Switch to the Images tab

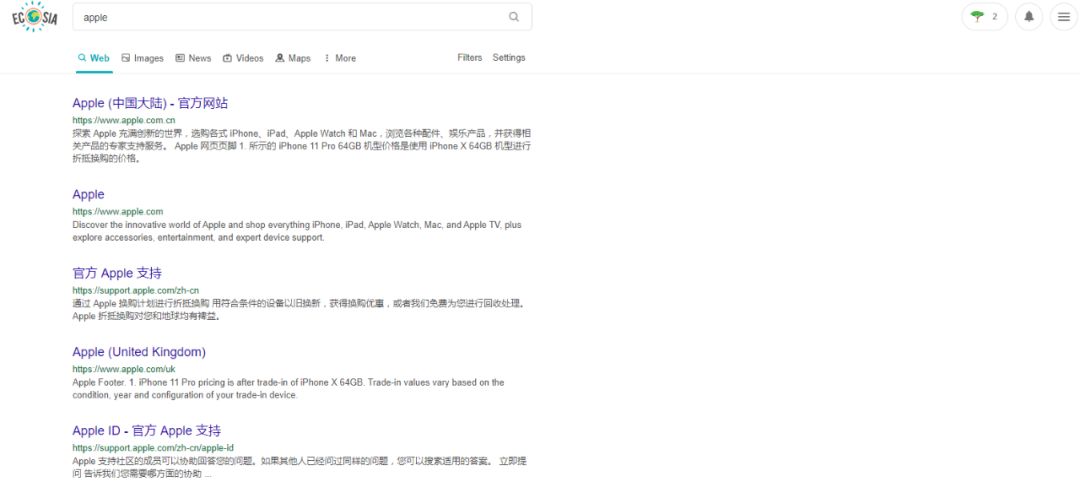(x=143, y=59)
